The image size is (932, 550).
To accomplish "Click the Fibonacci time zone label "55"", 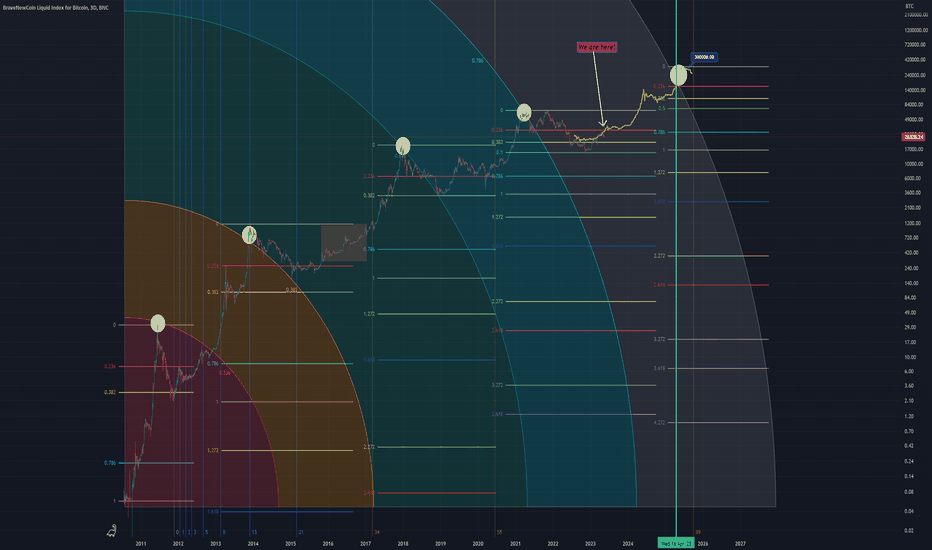I will (499, 532).
